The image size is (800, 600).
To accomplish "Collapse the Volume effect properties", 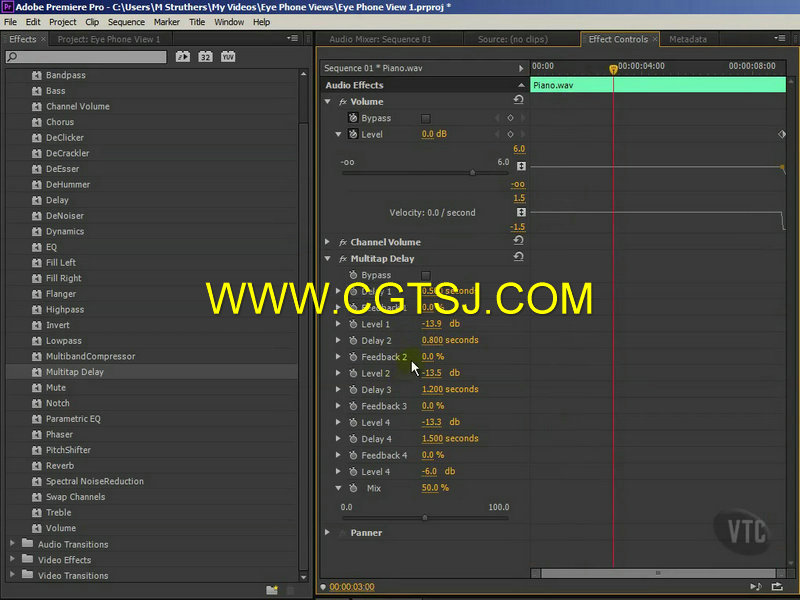I will pyautogui.click(x=328, y=102).
